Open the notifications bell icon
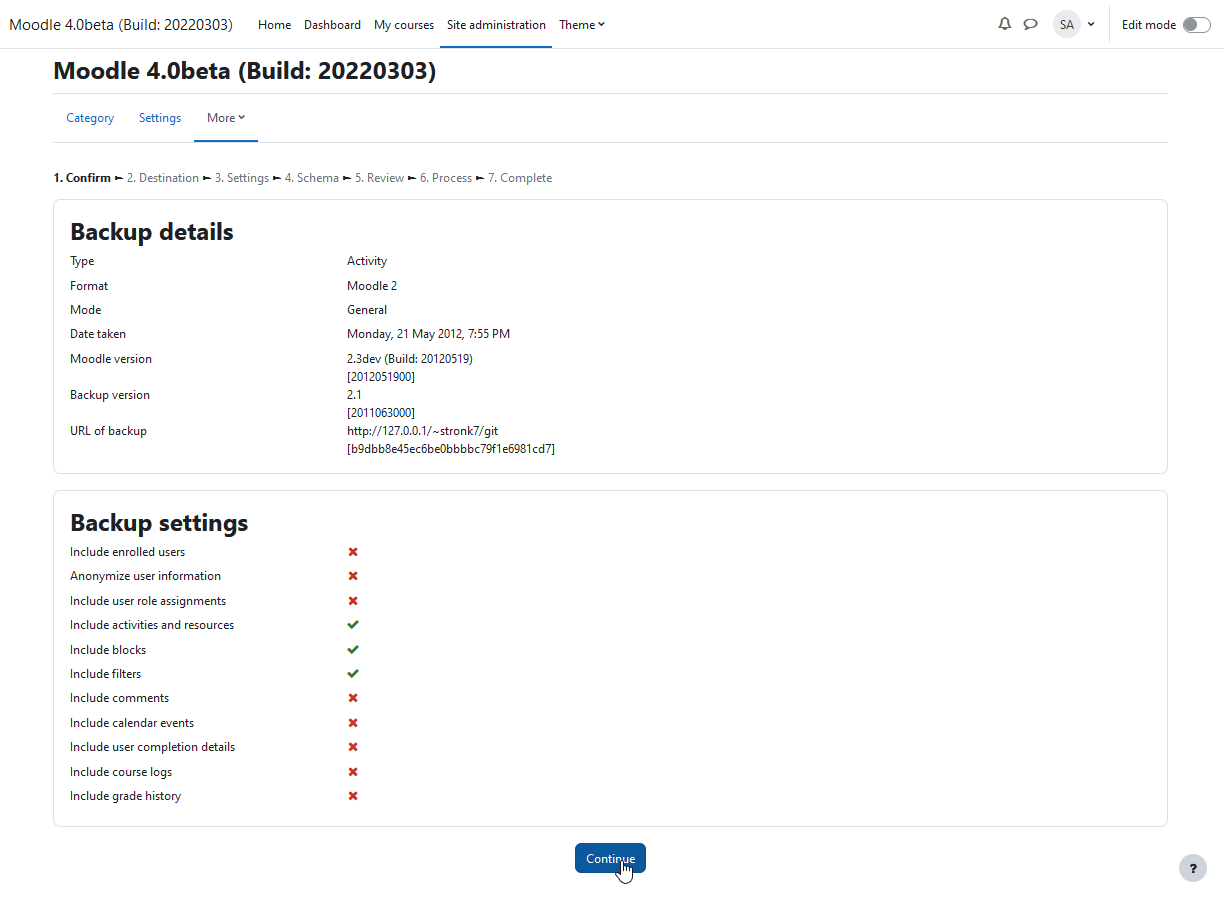The width and height of the screenshot is (1224, 898). coord(1005,24)
